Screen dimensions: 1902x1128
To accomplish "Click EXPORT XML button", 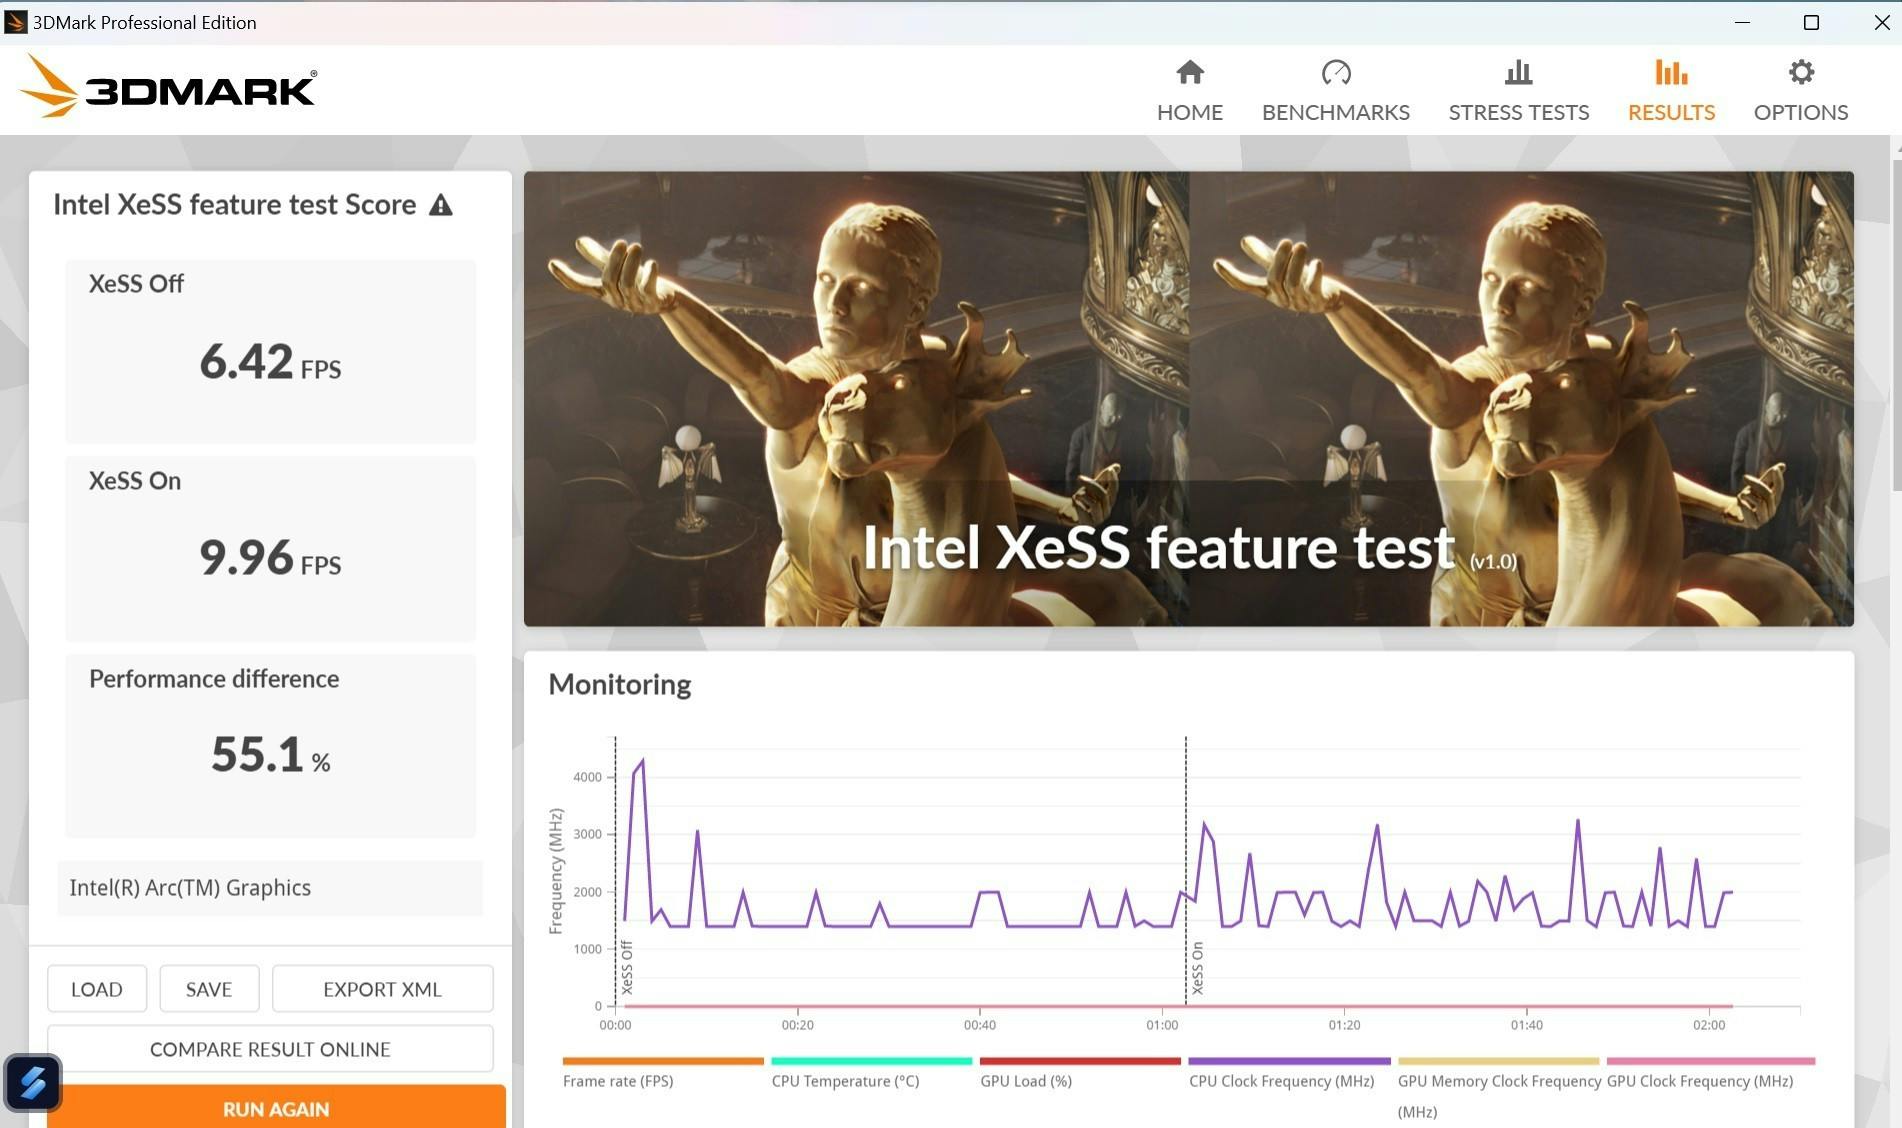I will pos(382,989).
